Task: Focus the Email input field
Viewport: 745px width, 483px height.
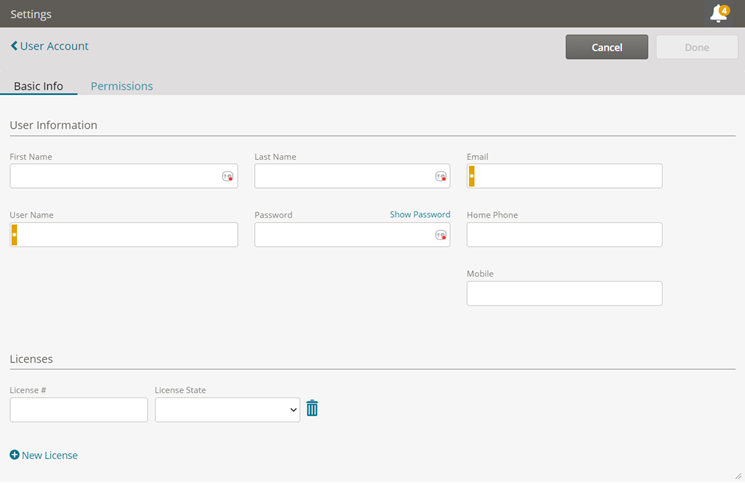Action: (564, 176)
